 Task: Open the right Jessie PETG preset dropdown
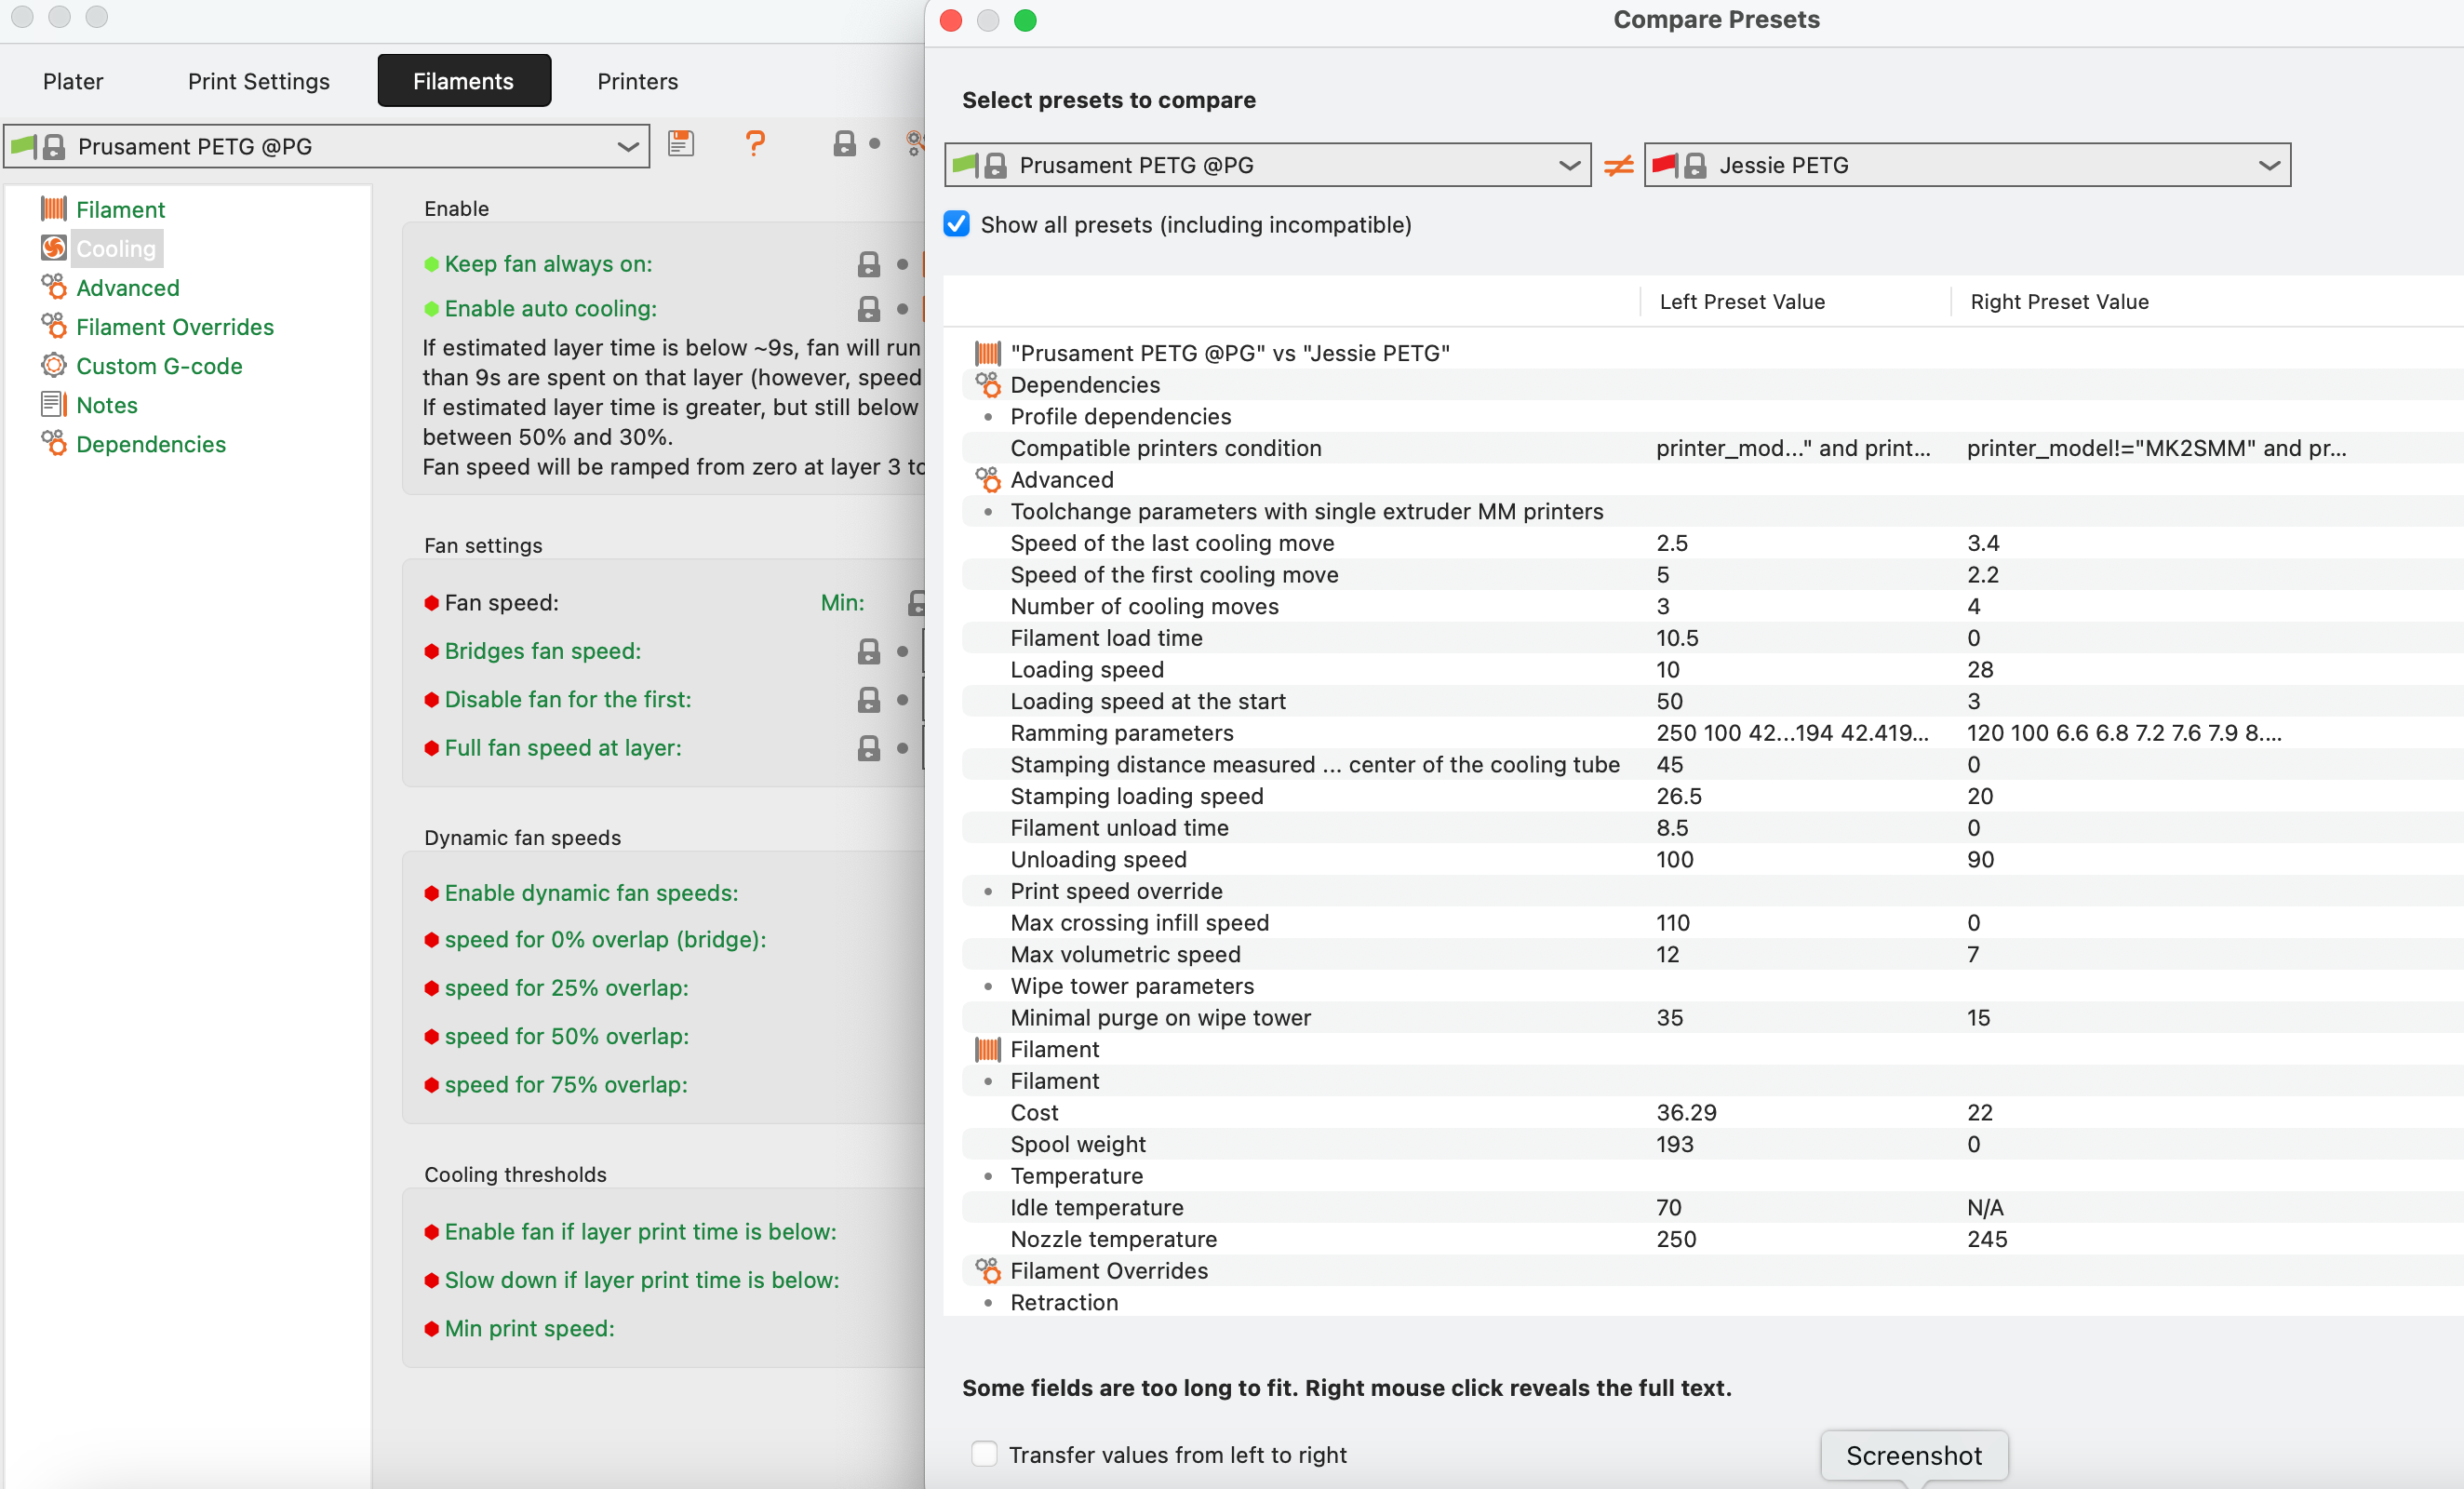tap(1967, 165)
